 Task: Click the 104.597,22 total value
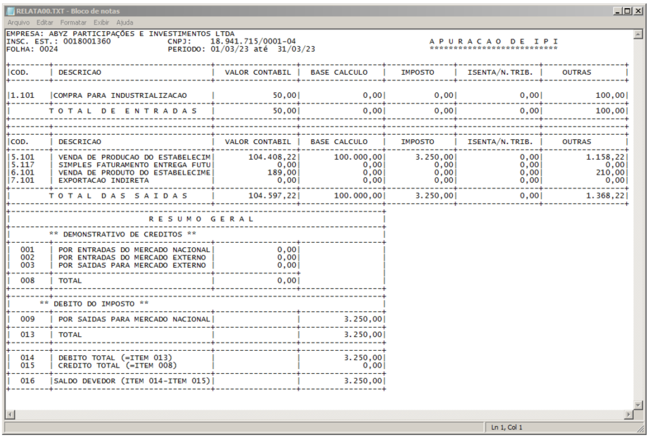click(272, 196)
